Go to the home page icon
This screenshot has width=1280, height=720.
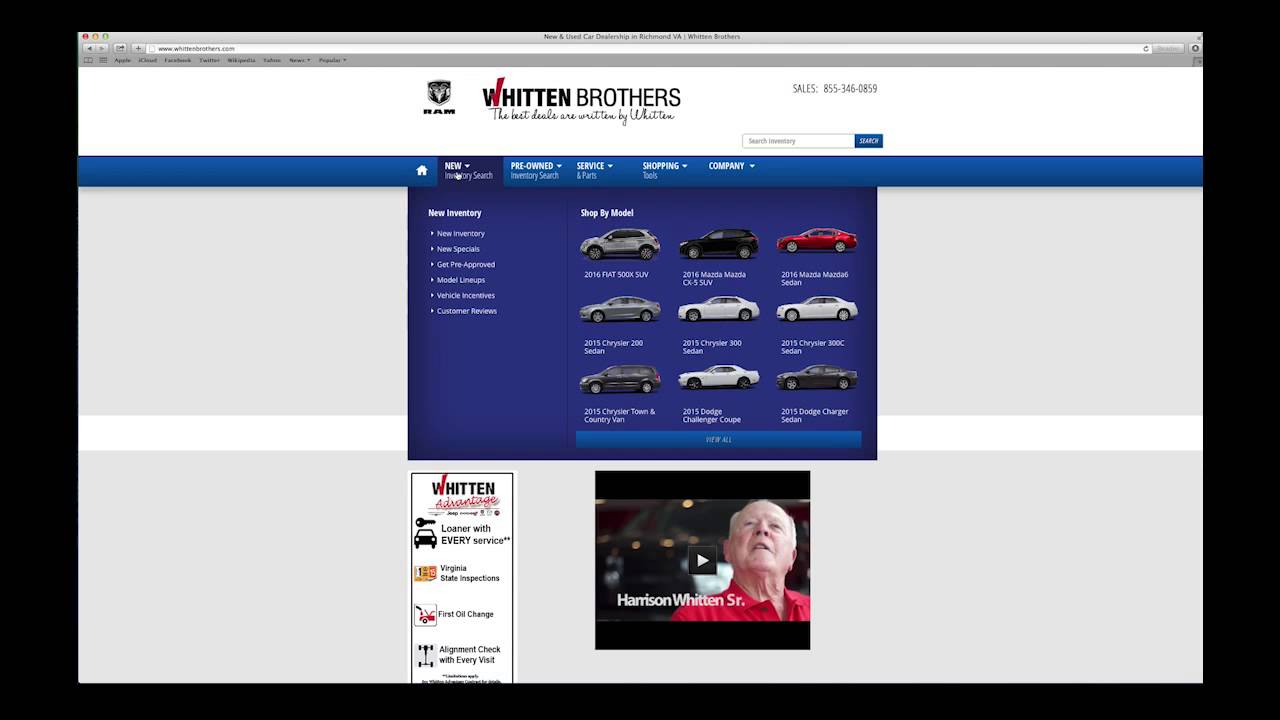pyautogui.click(x=422, y=170)
